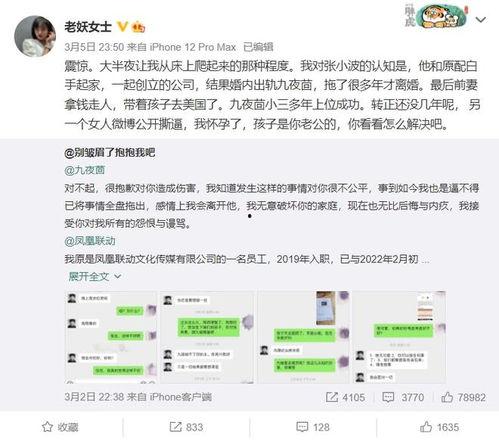Open the first chat screenshot thumbnail
The image size is (499, 441).
click(111, 337)
